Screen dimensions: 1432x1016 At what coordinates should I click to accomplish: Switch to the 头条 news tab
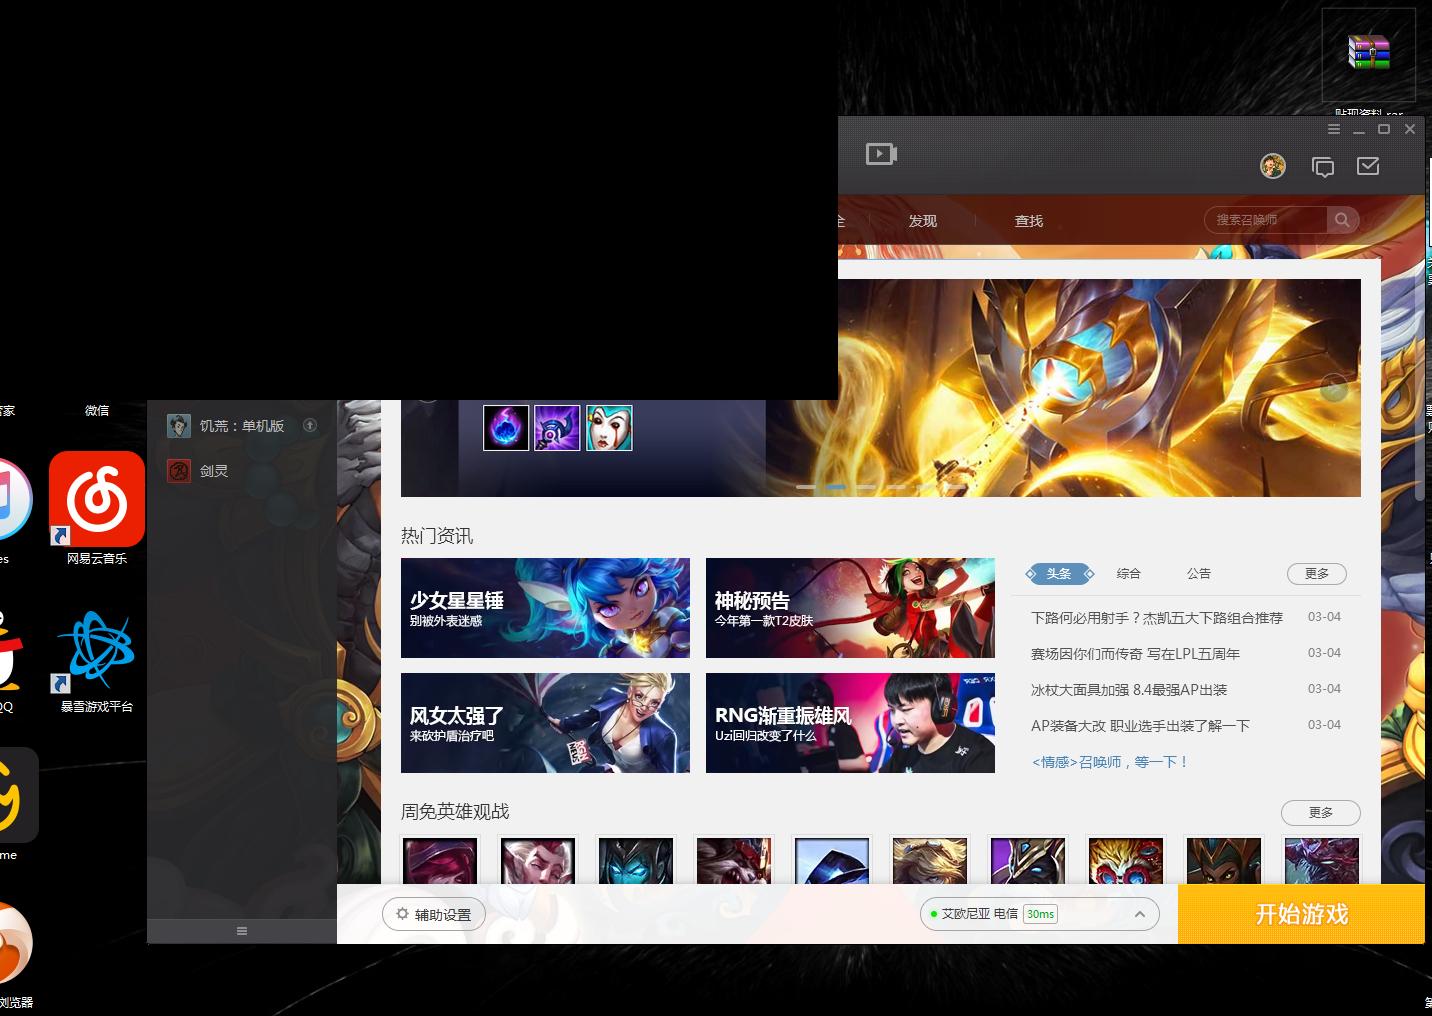coord(1059,574)
